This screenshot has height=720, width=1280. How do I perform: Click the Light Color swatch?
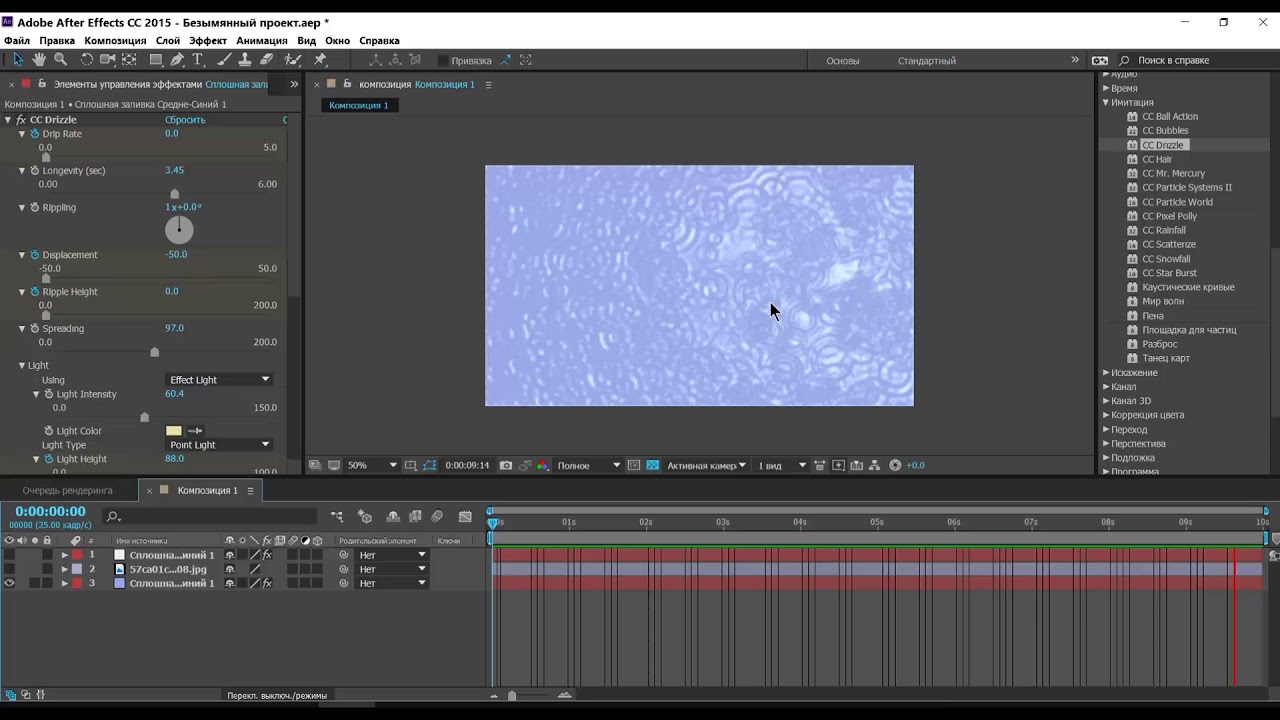click(174, 431)
